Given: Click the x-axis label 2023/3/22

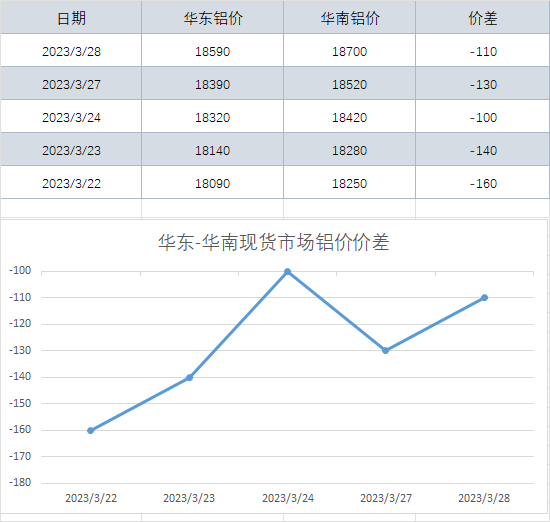Looking at the screenshot, I should click(91, 498).
